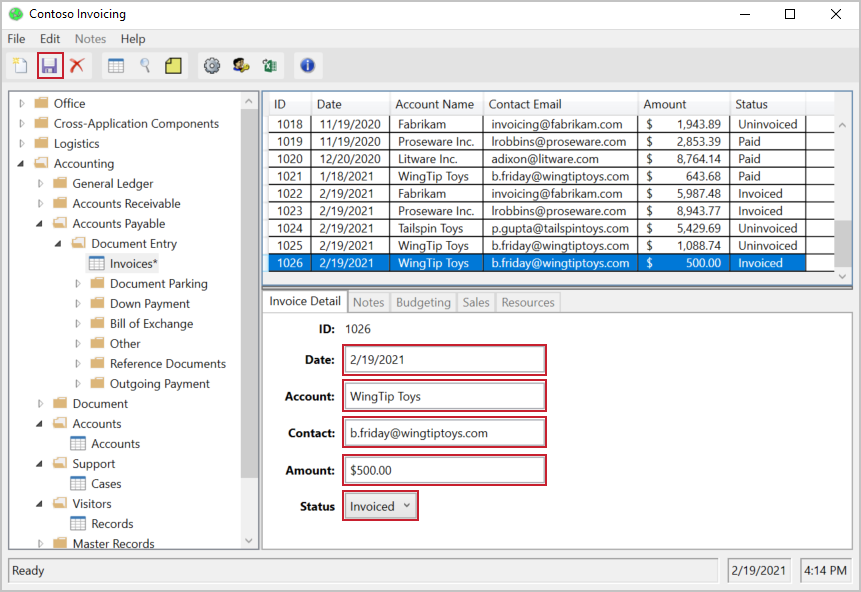This screenshot has height=592, width=861.
Task: Open the File menu
Action: tap(16, 39)
